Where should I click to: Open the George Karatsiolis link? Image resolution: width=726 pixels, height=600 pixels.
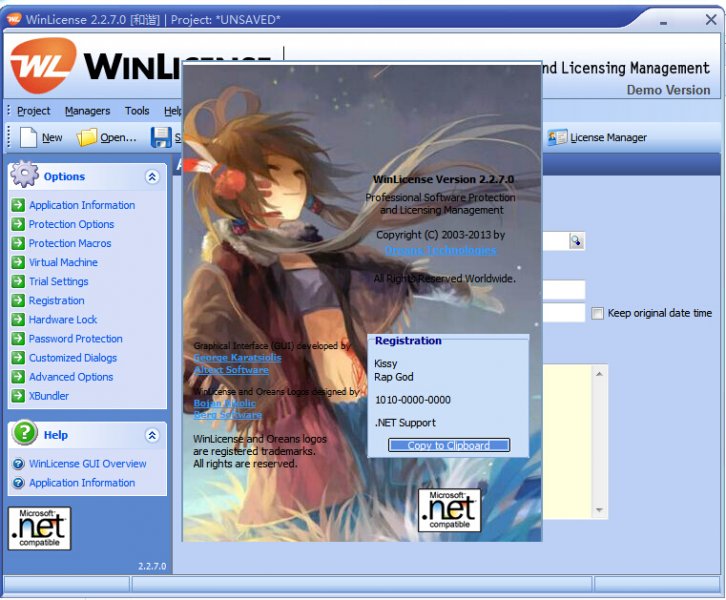pos(237,358)
